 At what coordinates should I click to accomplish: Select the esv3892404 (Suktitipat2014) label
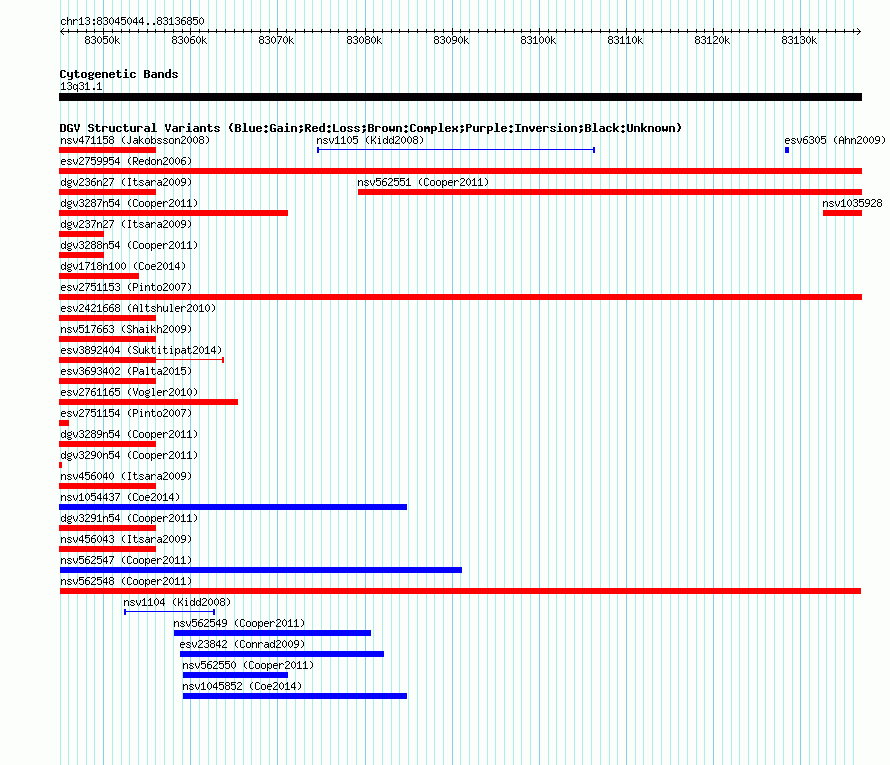(141, 350)
